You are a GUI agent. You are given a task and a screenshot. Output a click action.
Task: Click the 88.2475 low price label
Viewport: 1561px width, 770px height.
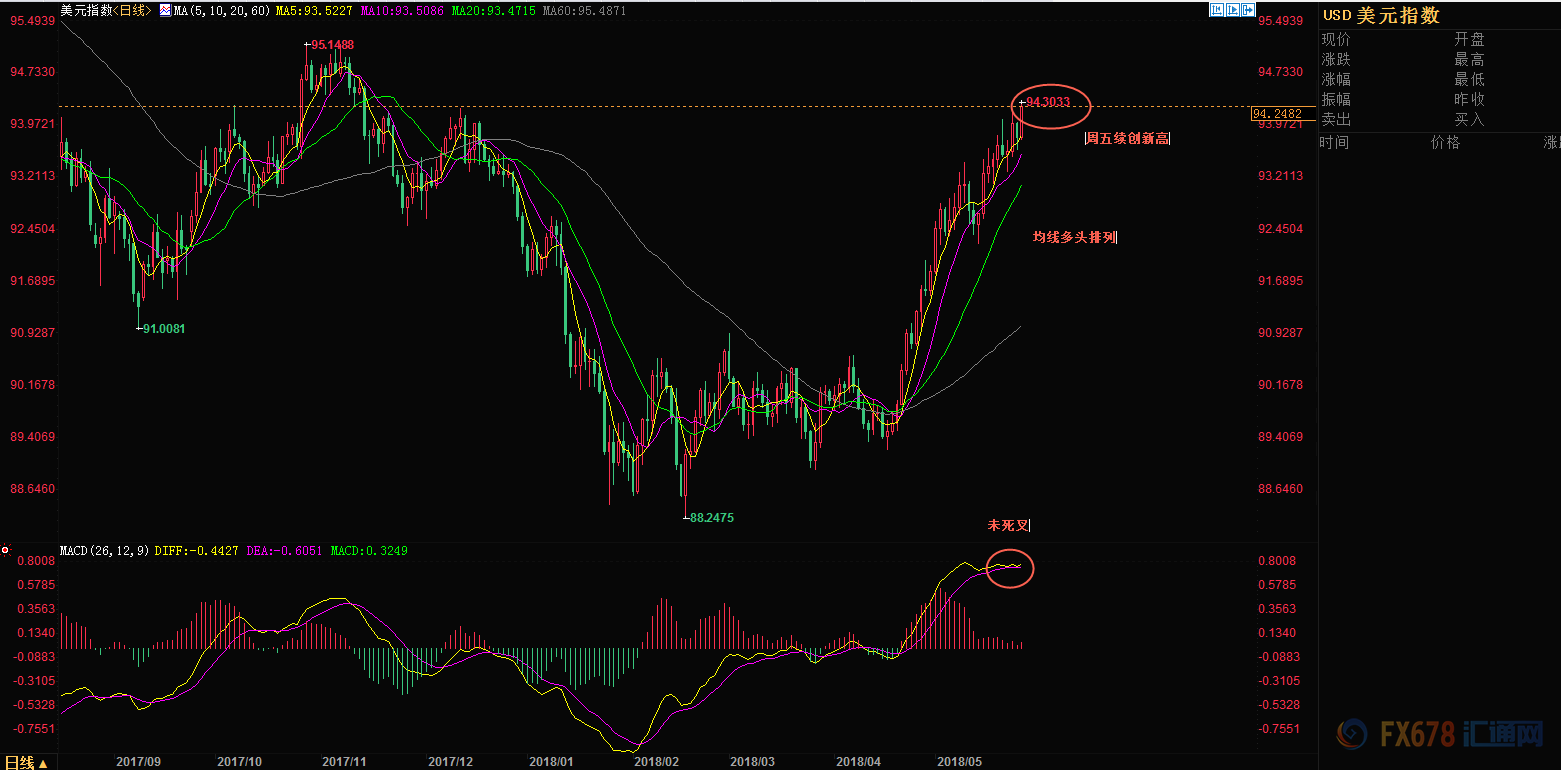click(x=713, y=518)
